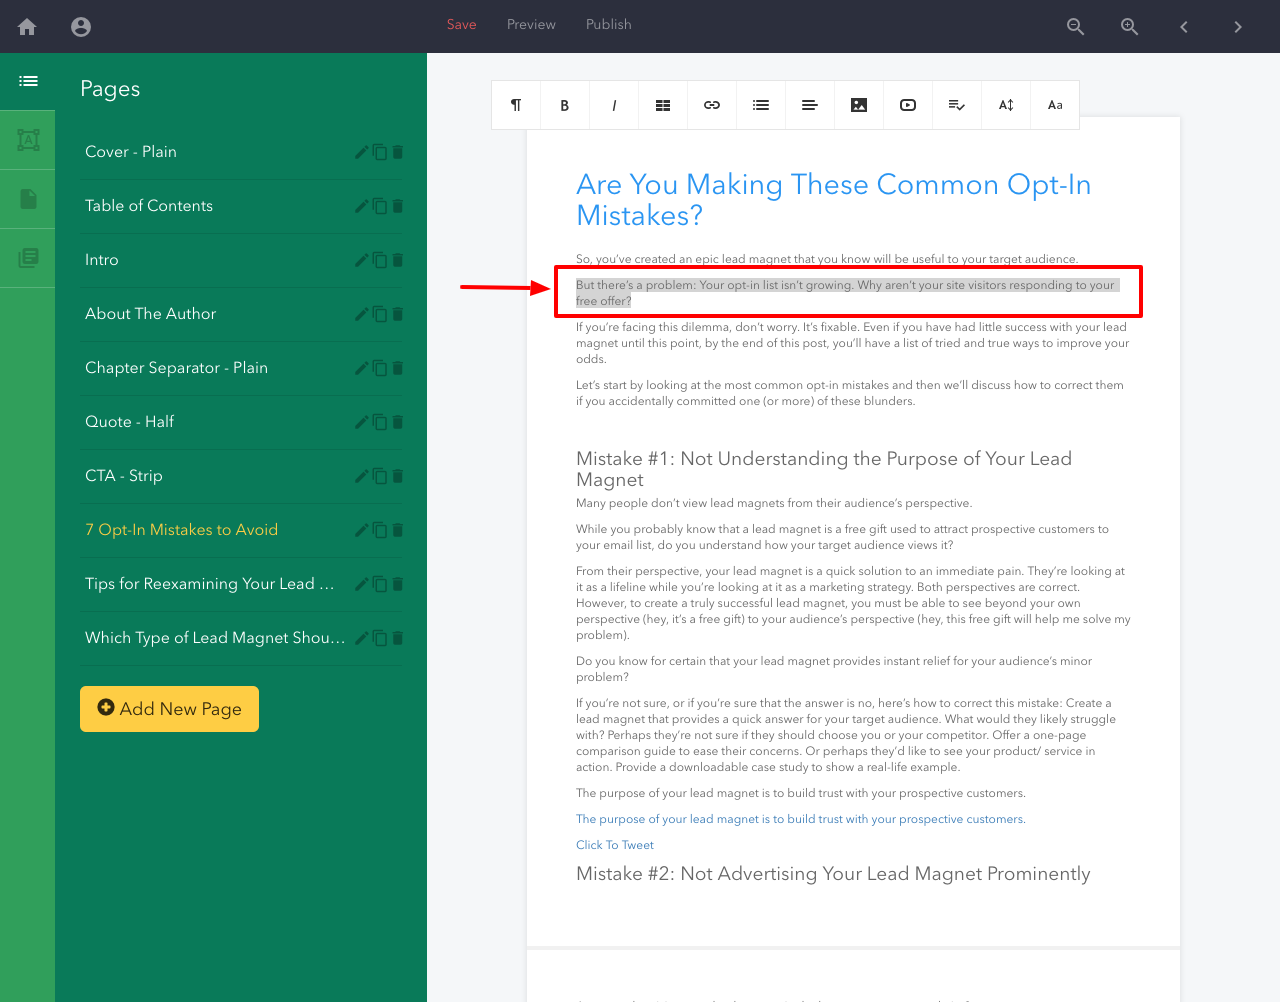Viewport: 1280px width, 1002px height.
Task: Toggle italic formatting
Action: (x=614, y=105)
